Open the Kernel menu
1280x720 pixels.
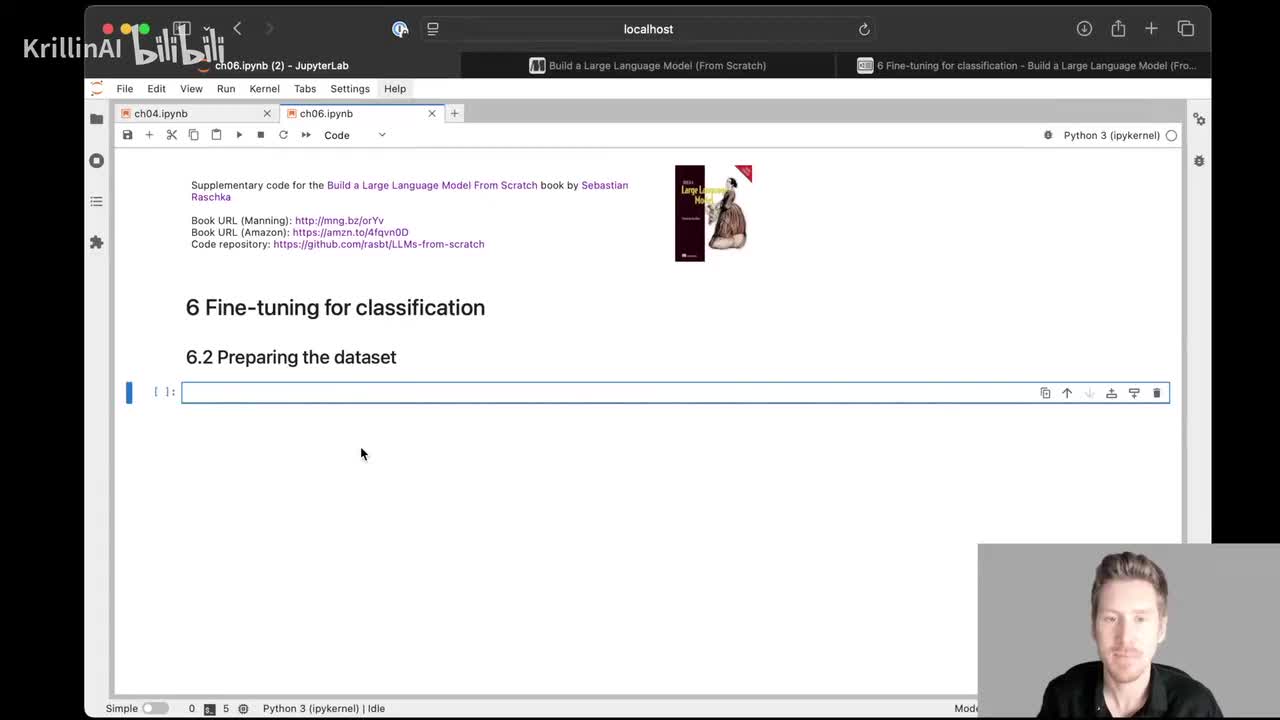click(264, 89)
